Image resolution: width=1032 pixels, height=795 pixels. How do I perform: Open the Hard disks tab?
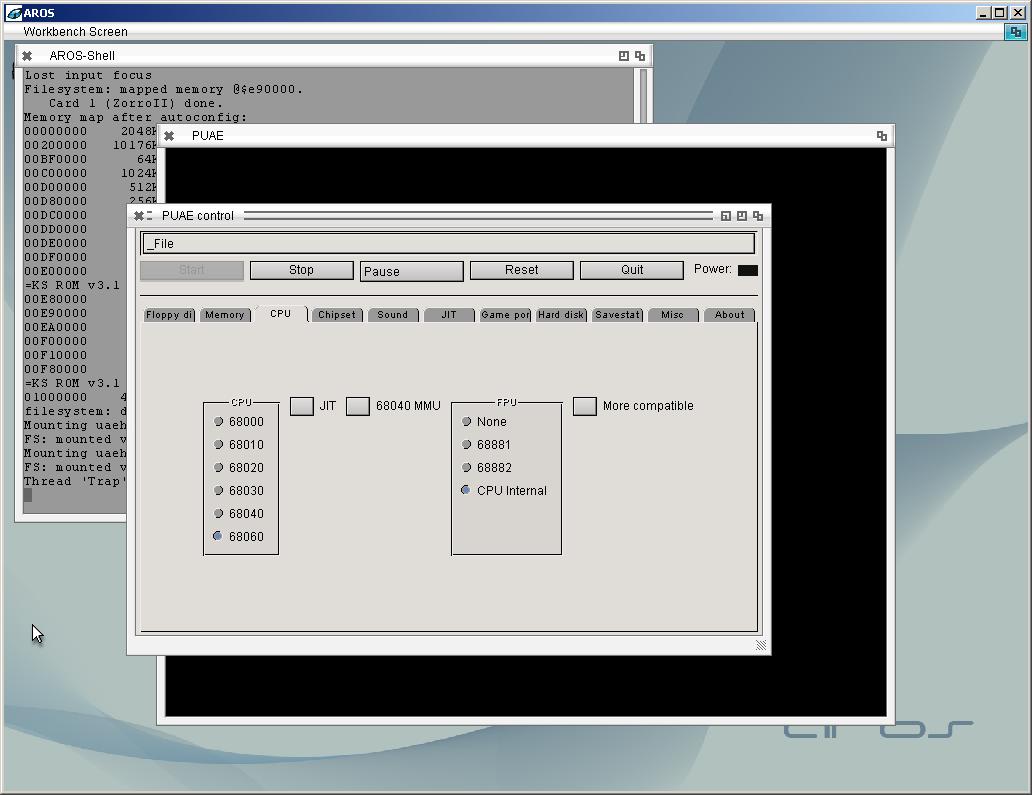[561, 315]
